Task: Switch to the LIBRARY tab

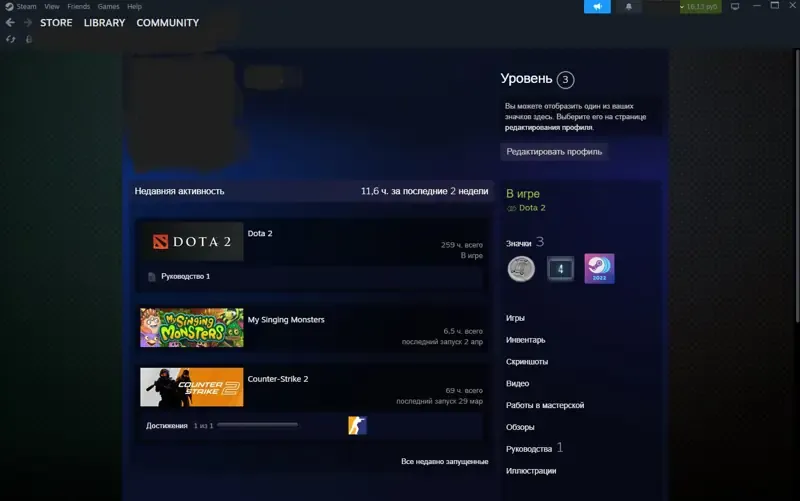Action: click(x=104, y=23)
